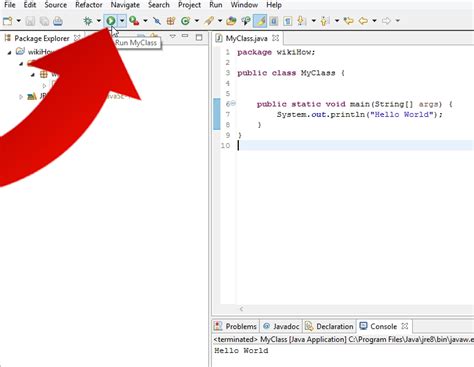Click the Debug bug icon
The width and height of the screenshot is (474, 367).
coord(88,21)
